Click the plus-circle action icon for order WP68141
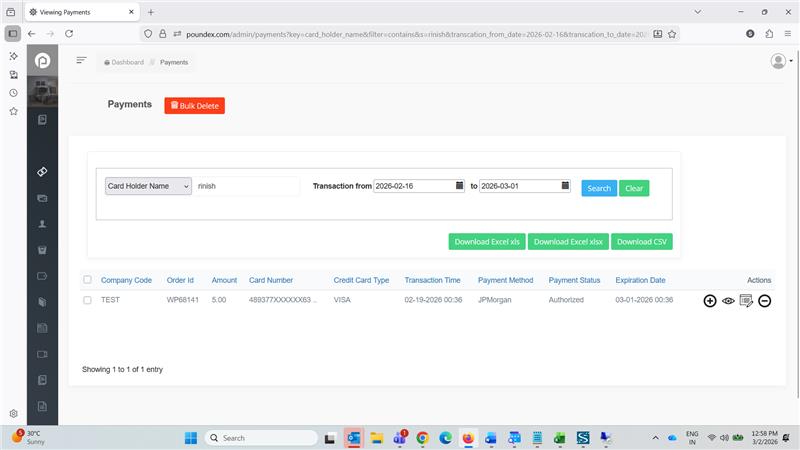 [x=710, y=301]
